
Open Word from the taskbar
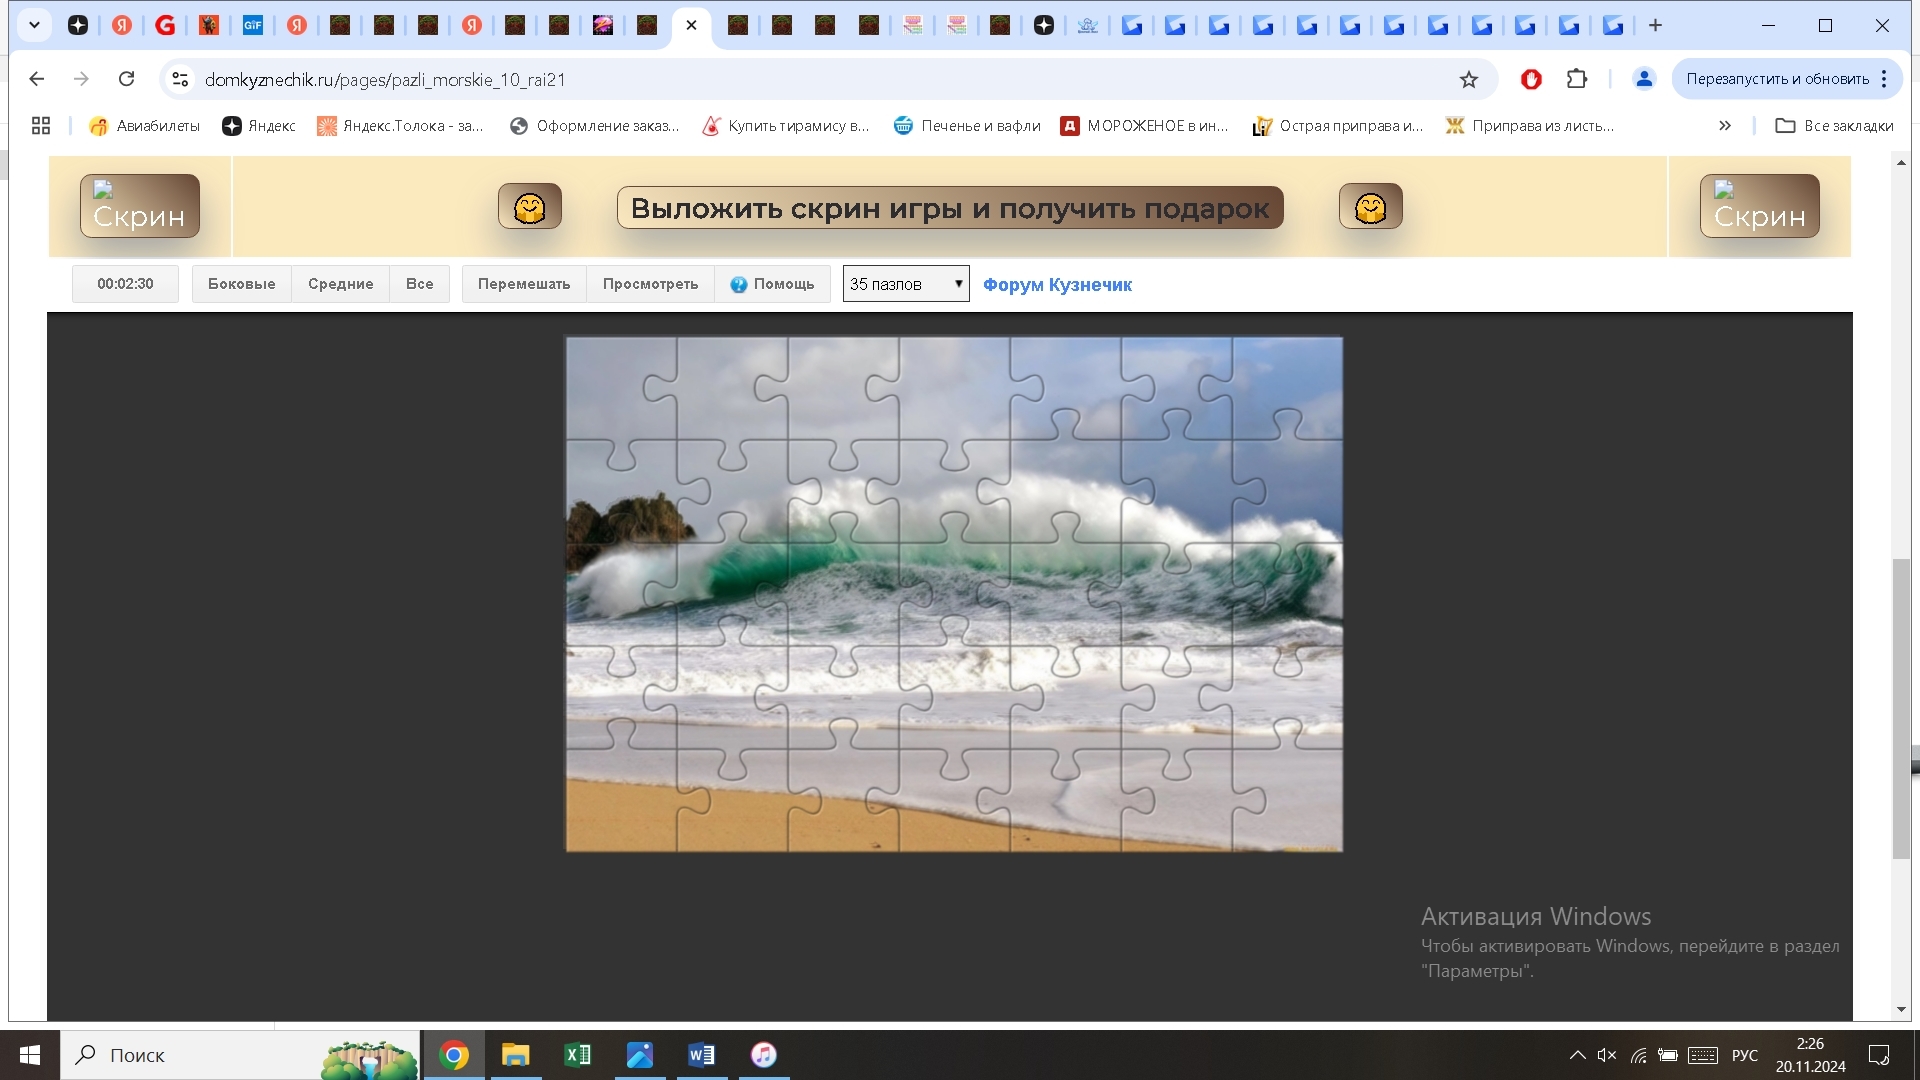click(x=702, y=1055)
